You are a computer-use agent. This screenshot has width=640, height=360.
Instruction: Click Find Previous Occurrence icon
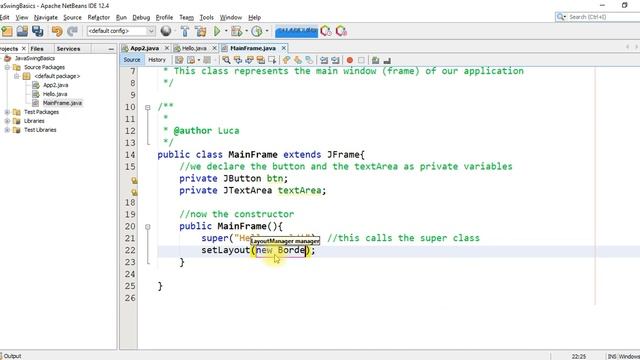[238, 60]
